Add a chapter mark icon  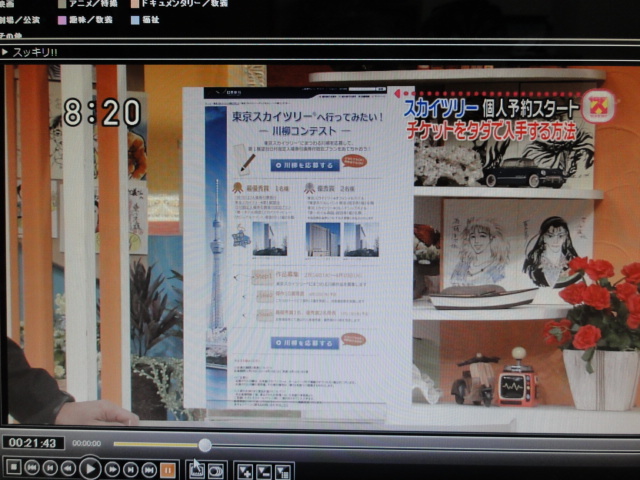click(245, 472)
